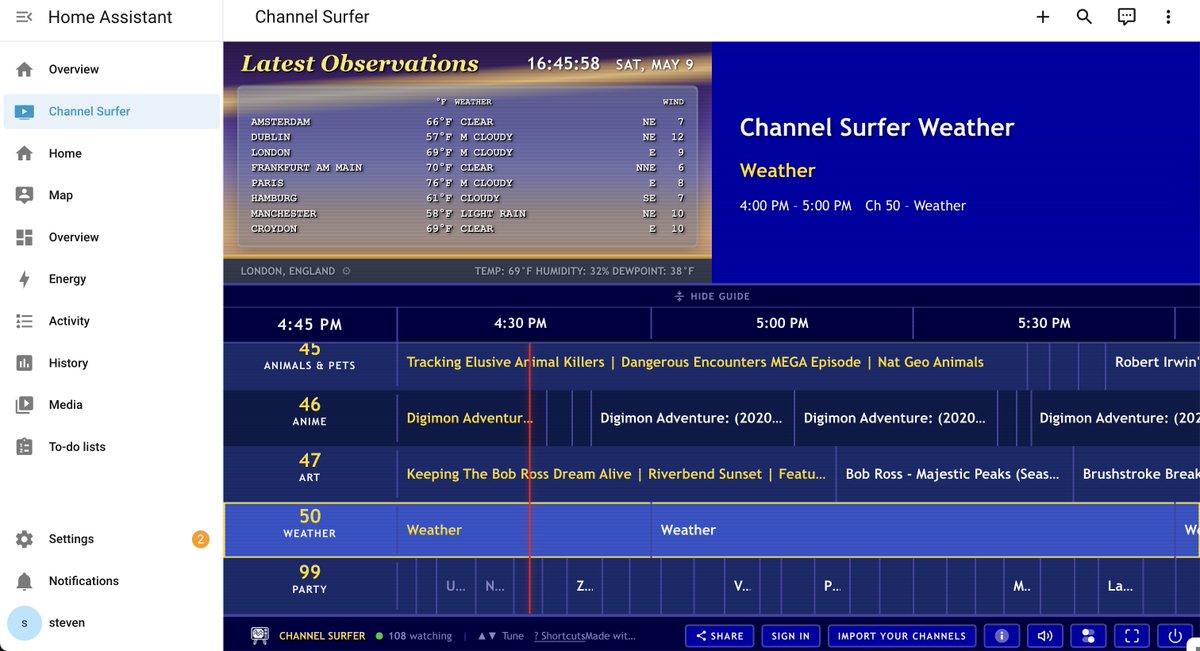Open the Map page

[x=111, y=195]
